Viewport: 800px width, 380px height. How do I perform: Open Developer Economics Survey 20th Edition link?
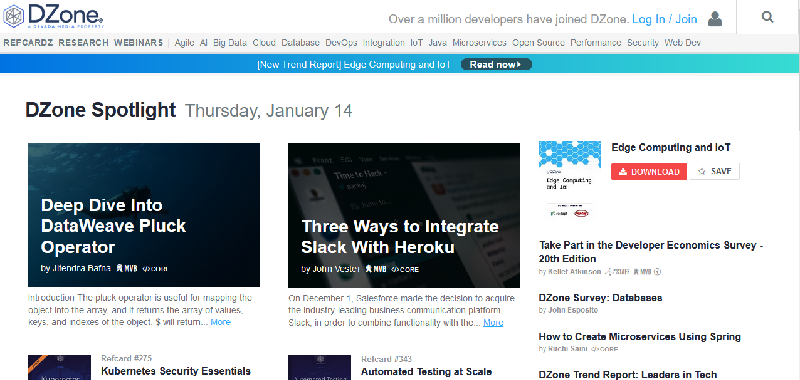pyautogui.click(x=651, y=252)
